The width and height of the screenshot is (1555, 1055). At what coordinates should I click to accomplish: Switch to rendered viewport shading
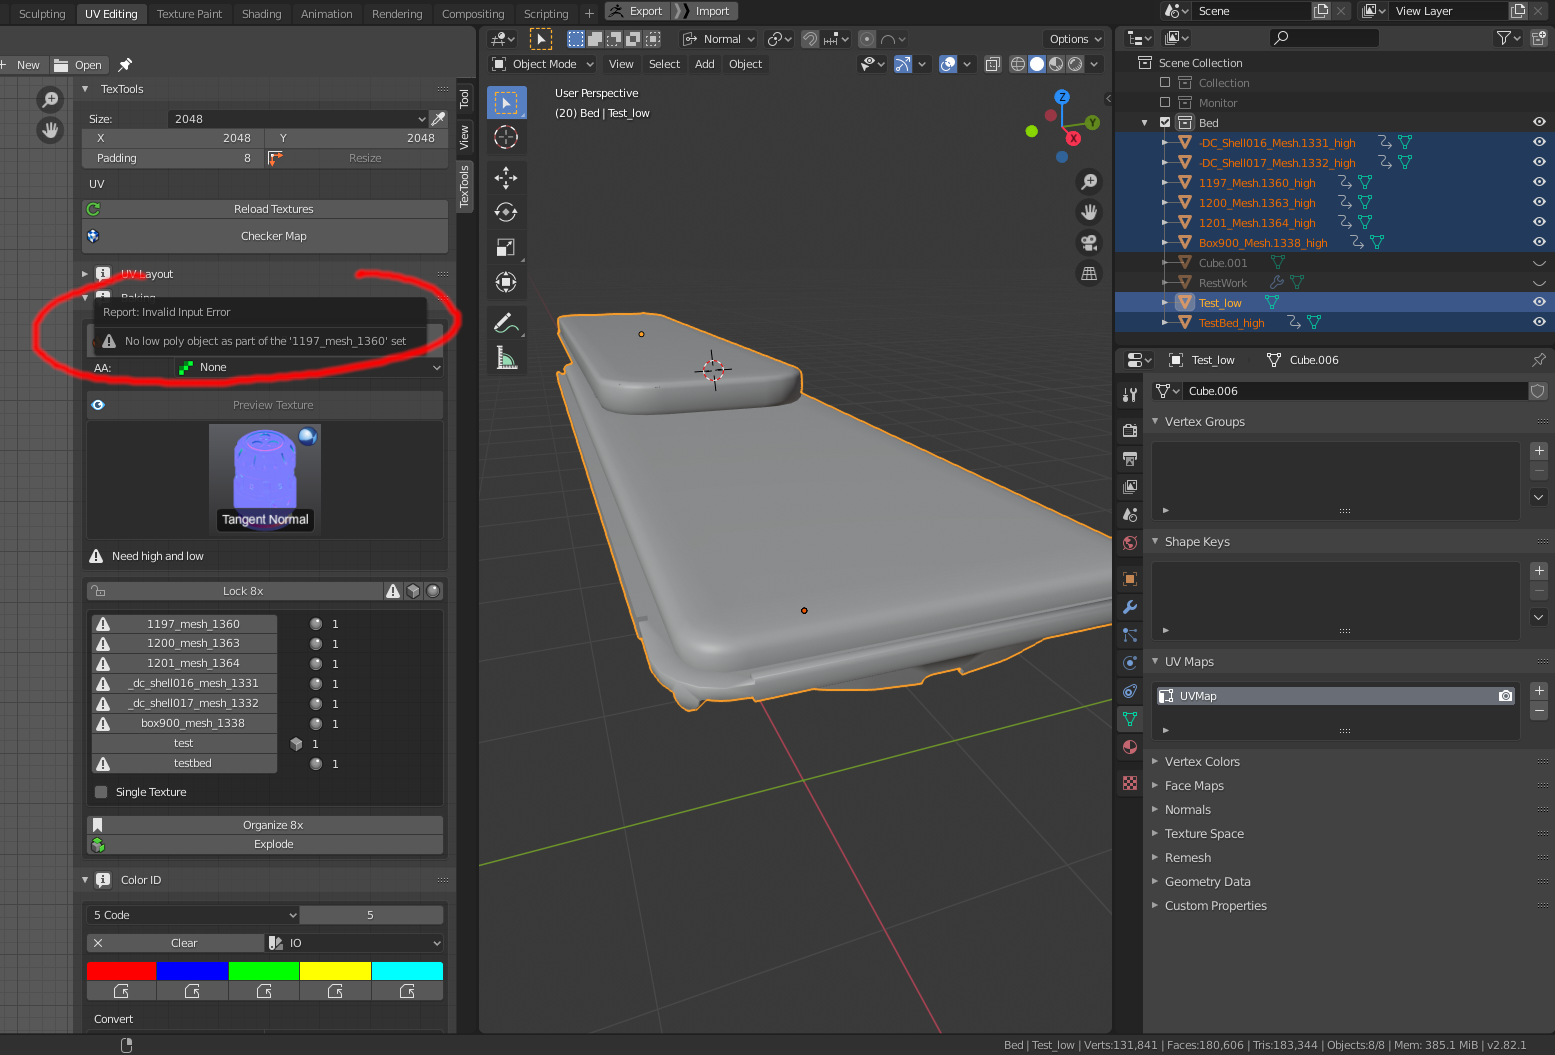(1075, 64)
